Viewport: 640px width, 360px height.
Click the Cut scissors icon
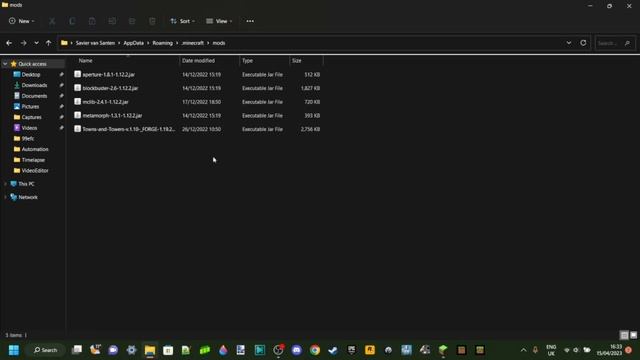[52, 21]
